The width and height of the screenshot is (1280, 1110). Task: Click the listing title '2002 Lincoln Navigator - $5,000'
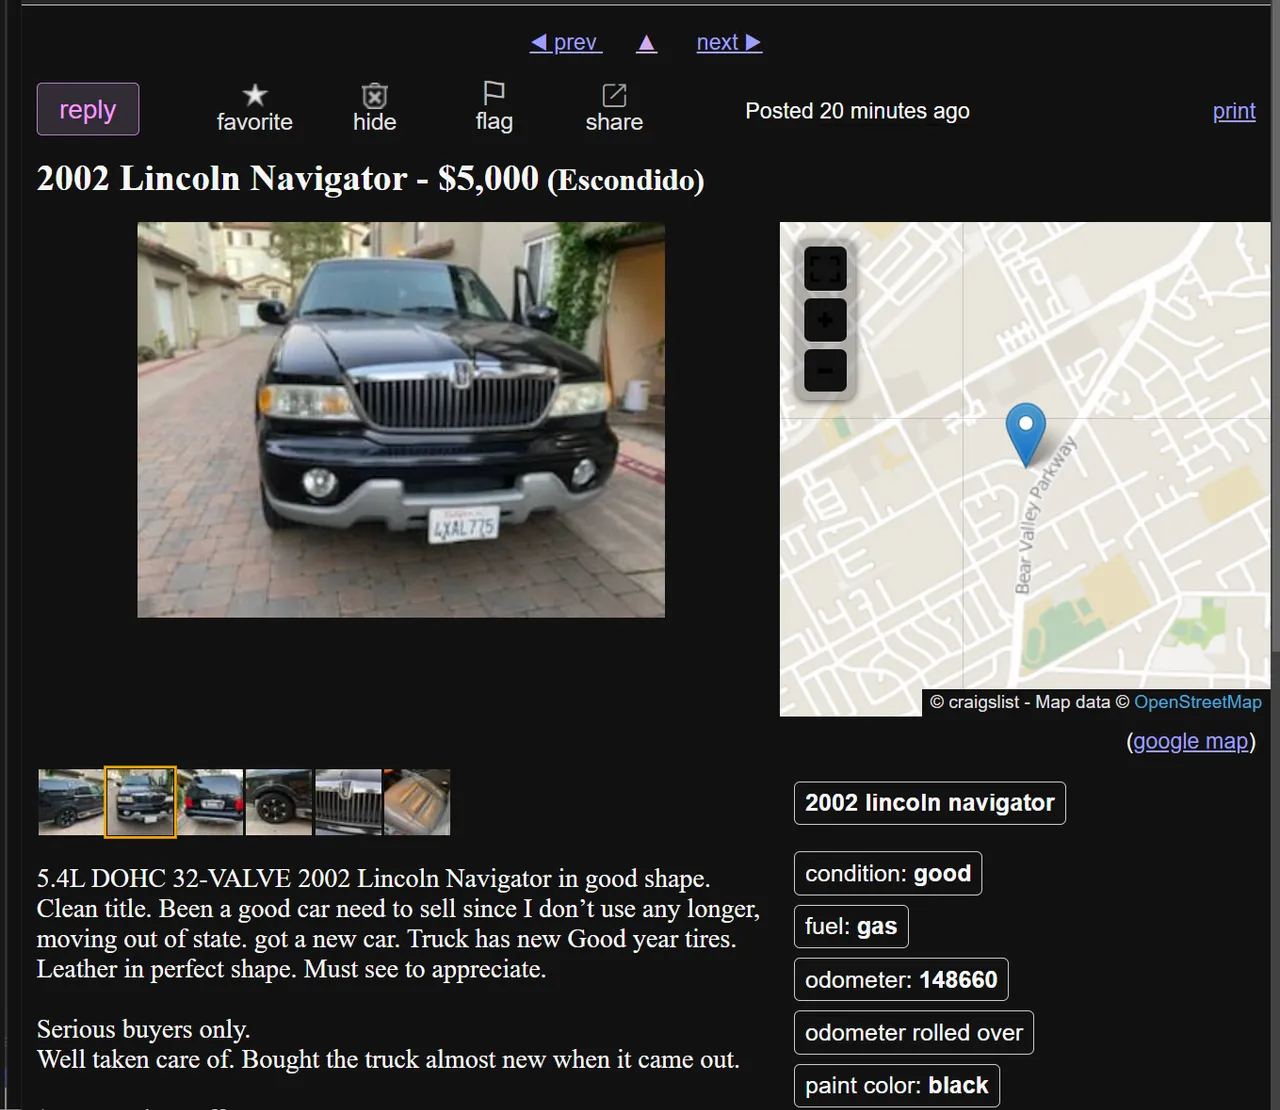pos(288,179)
